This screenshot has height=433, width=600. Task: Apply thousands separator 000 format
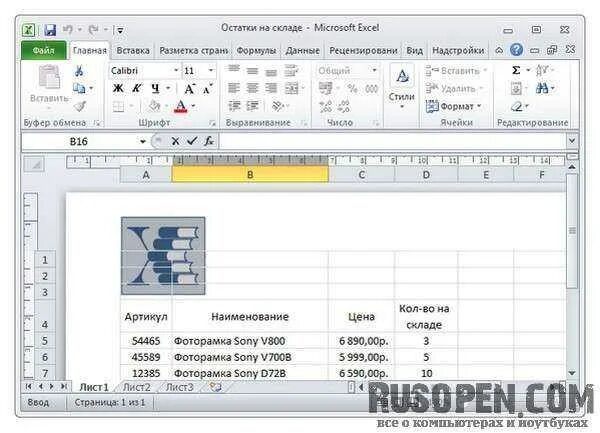coord(371,89)
